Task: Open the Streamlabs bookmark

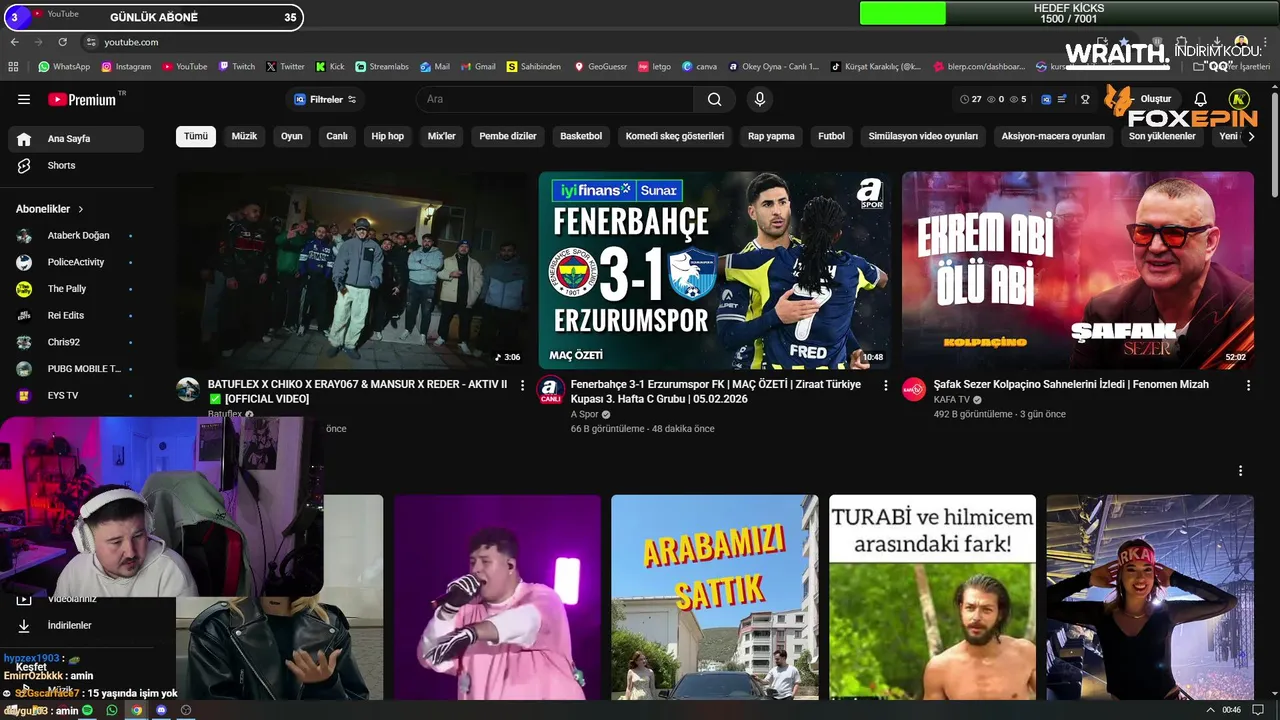Action: pos(382,67)
